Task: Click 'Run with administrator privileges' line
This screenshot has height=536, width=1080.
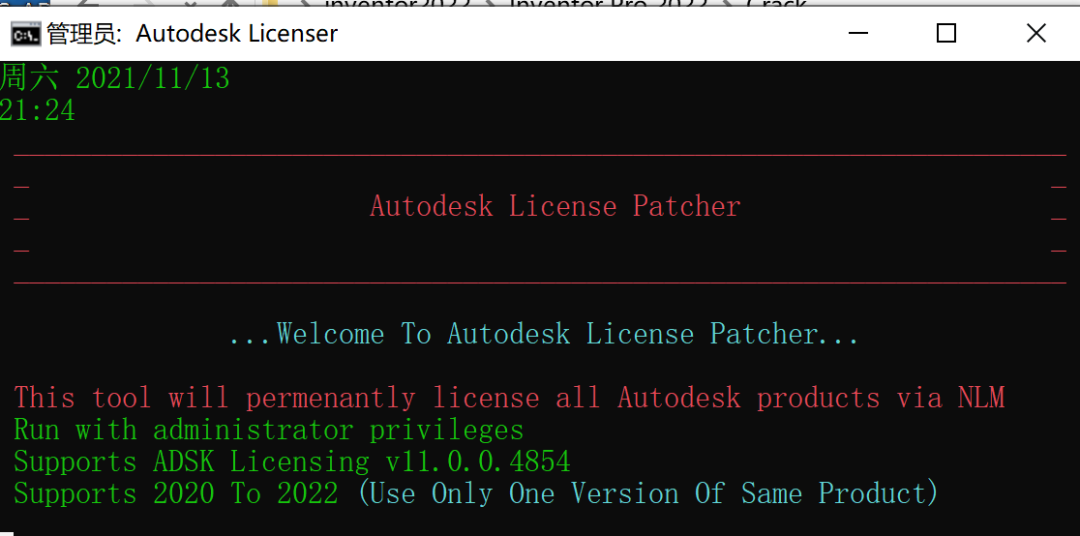Action: 269,430
